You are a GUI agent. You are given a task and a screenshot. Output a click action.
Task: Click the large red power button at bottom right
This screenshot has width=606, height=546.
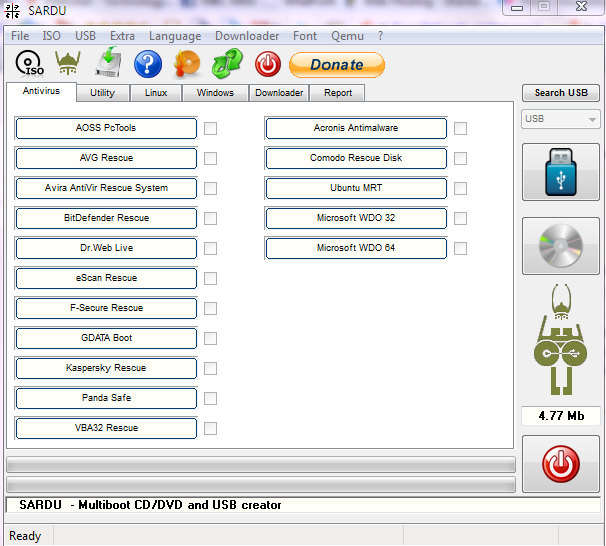point(560,464)
